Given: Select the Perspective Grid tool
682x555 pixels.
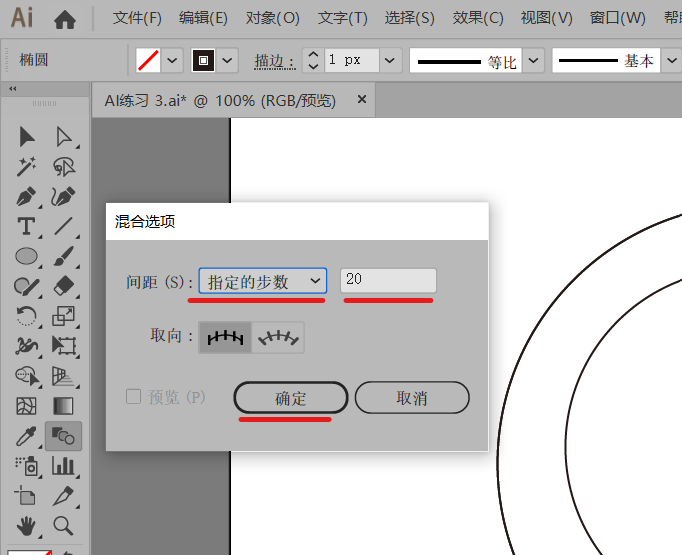Looking at the screenshot, I should point(64,376).
